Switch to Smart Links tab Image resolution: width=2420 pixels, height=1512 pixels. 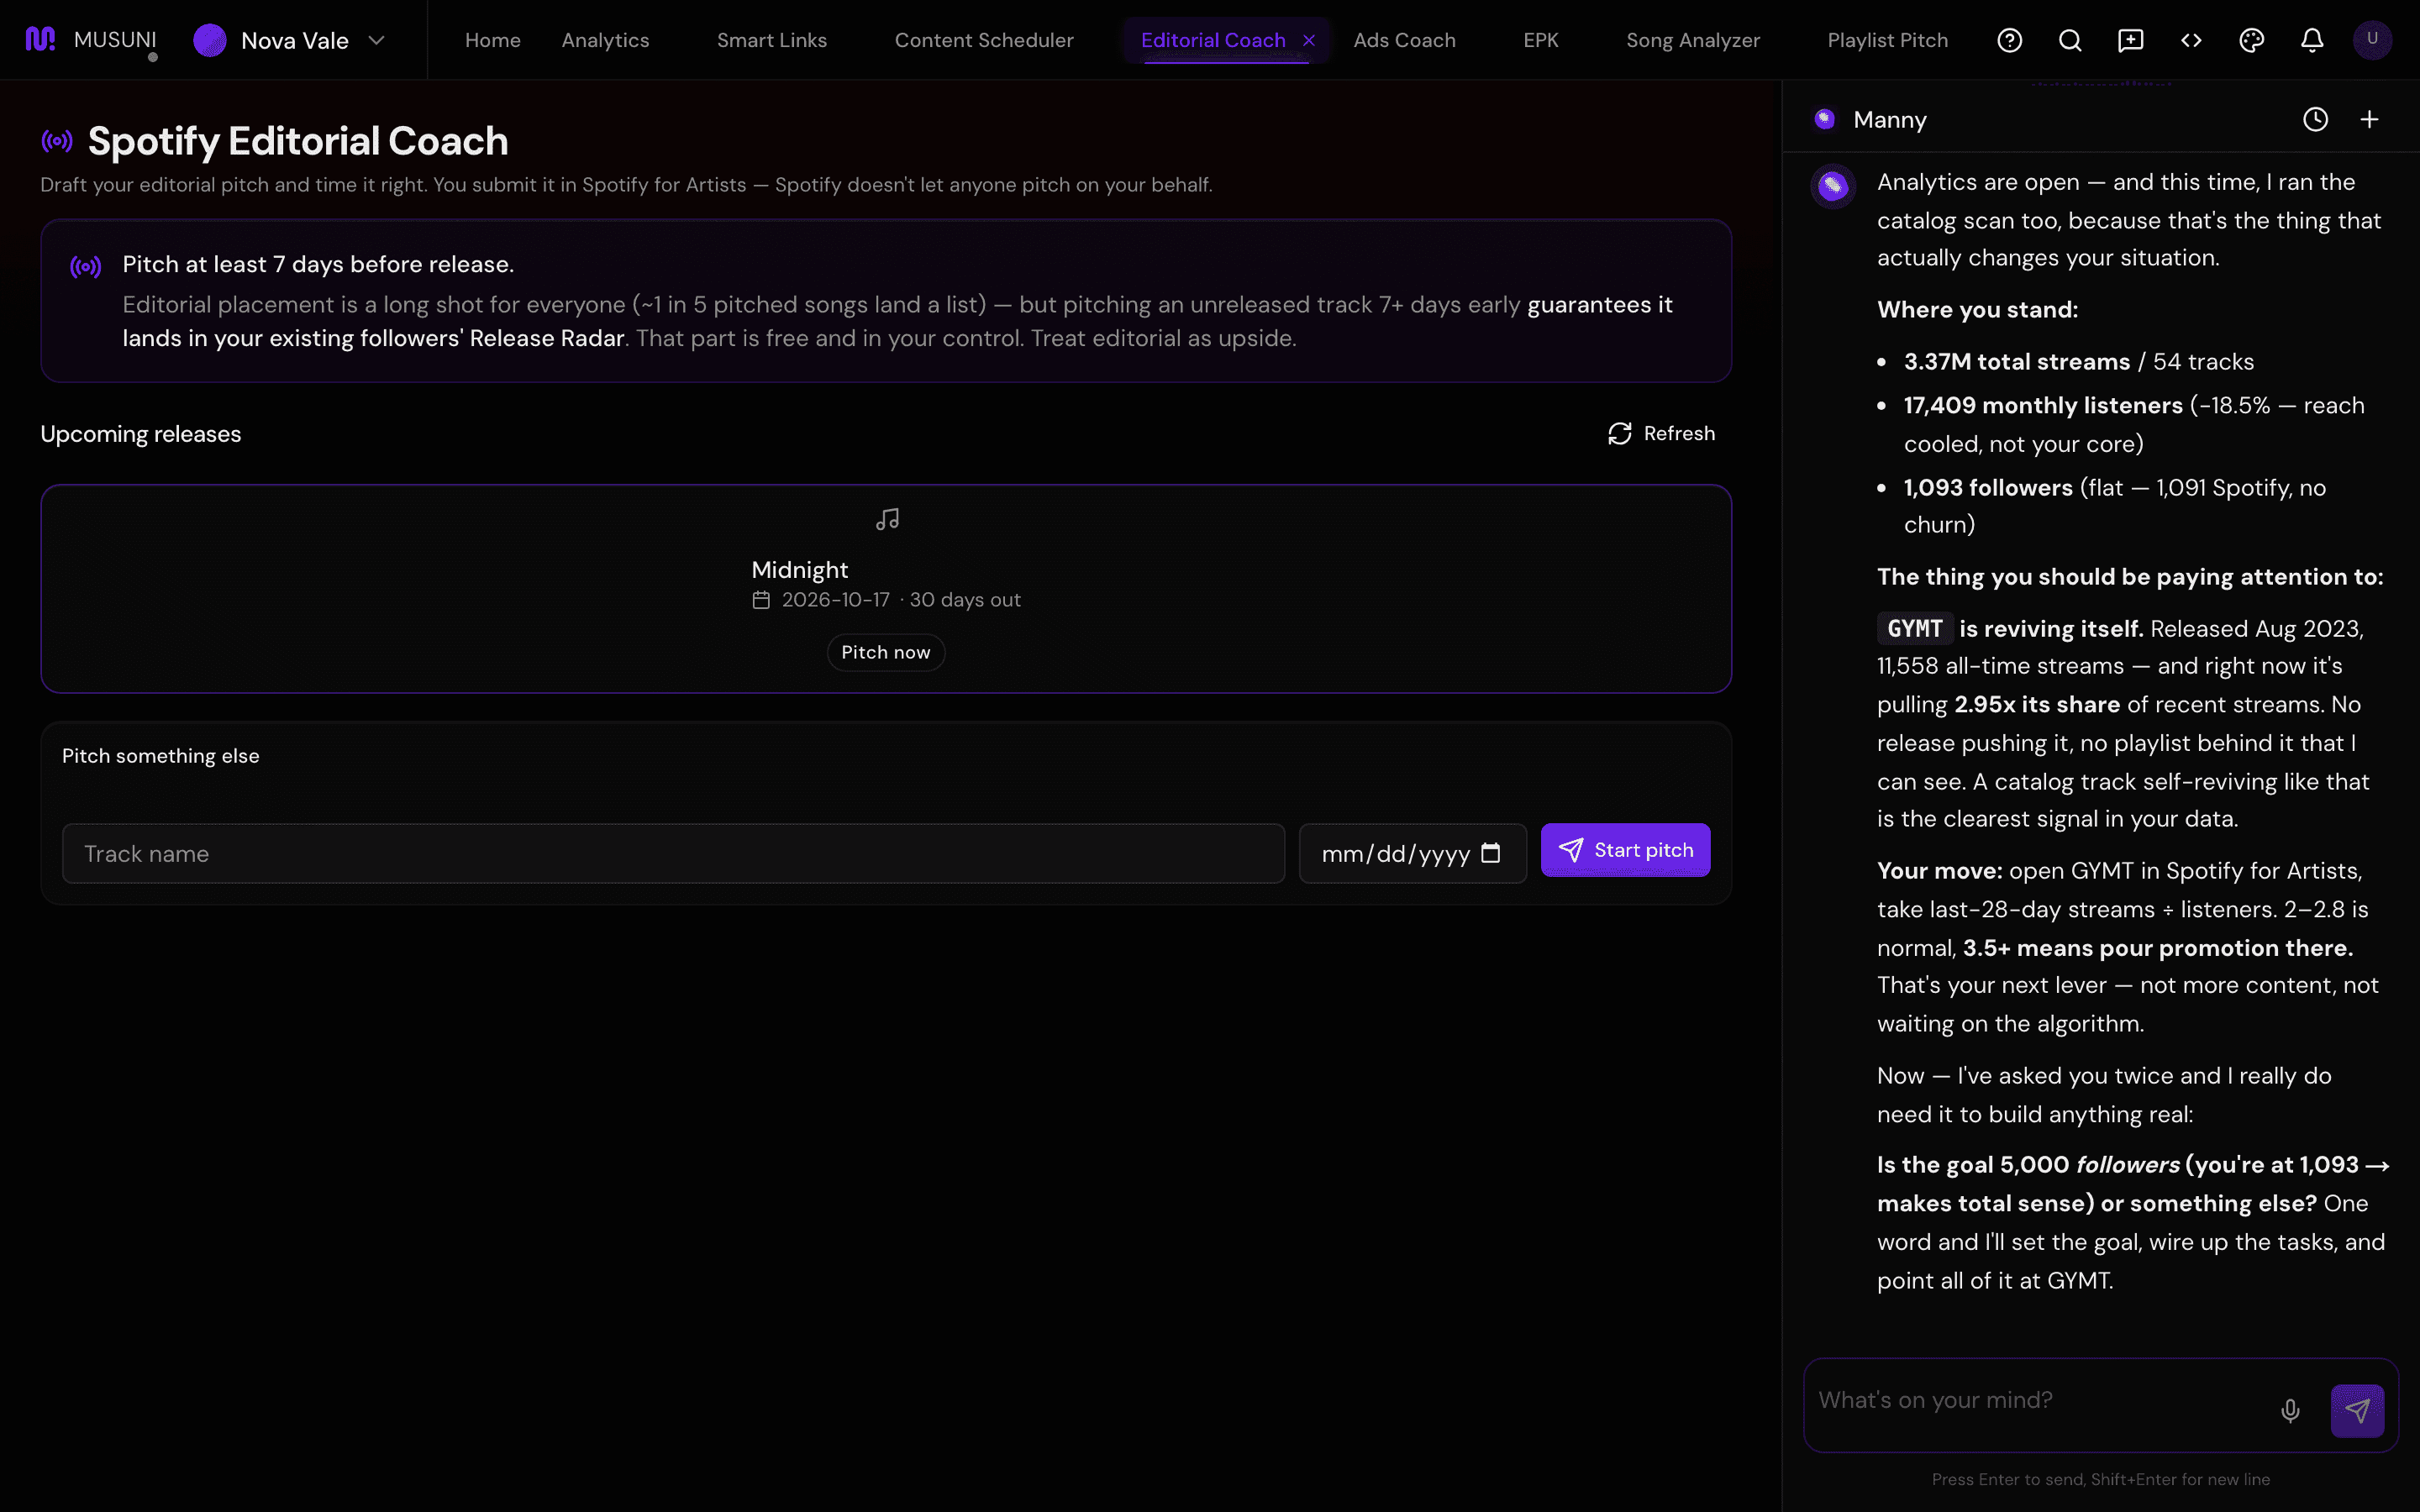771,40
